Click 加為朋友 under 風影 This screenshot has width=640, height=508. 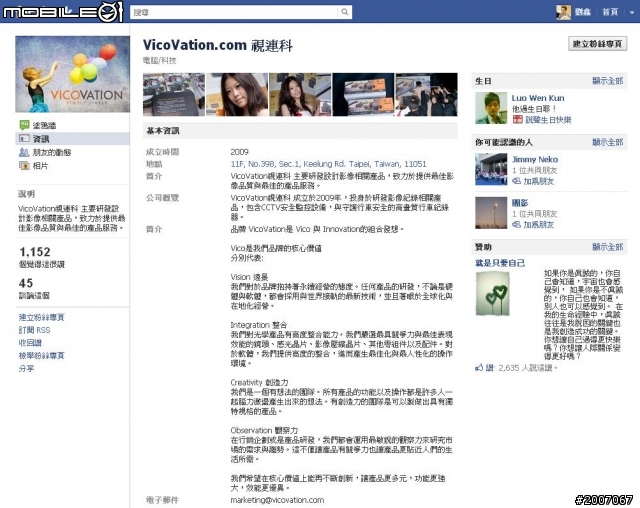pos(539,224)
